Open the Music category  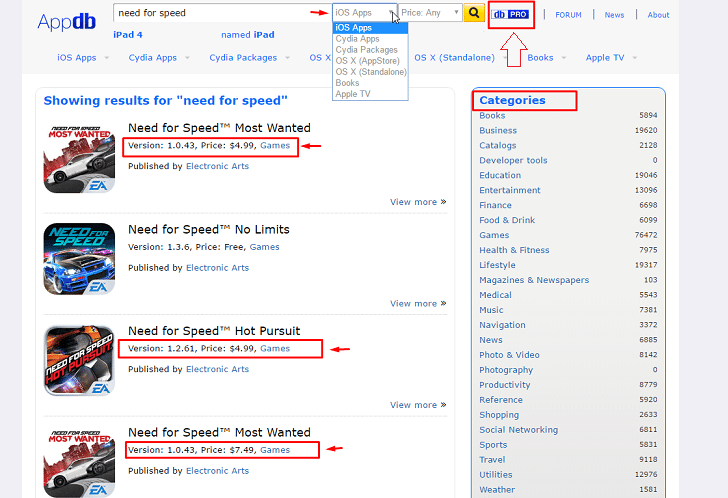tap(491, 310)
